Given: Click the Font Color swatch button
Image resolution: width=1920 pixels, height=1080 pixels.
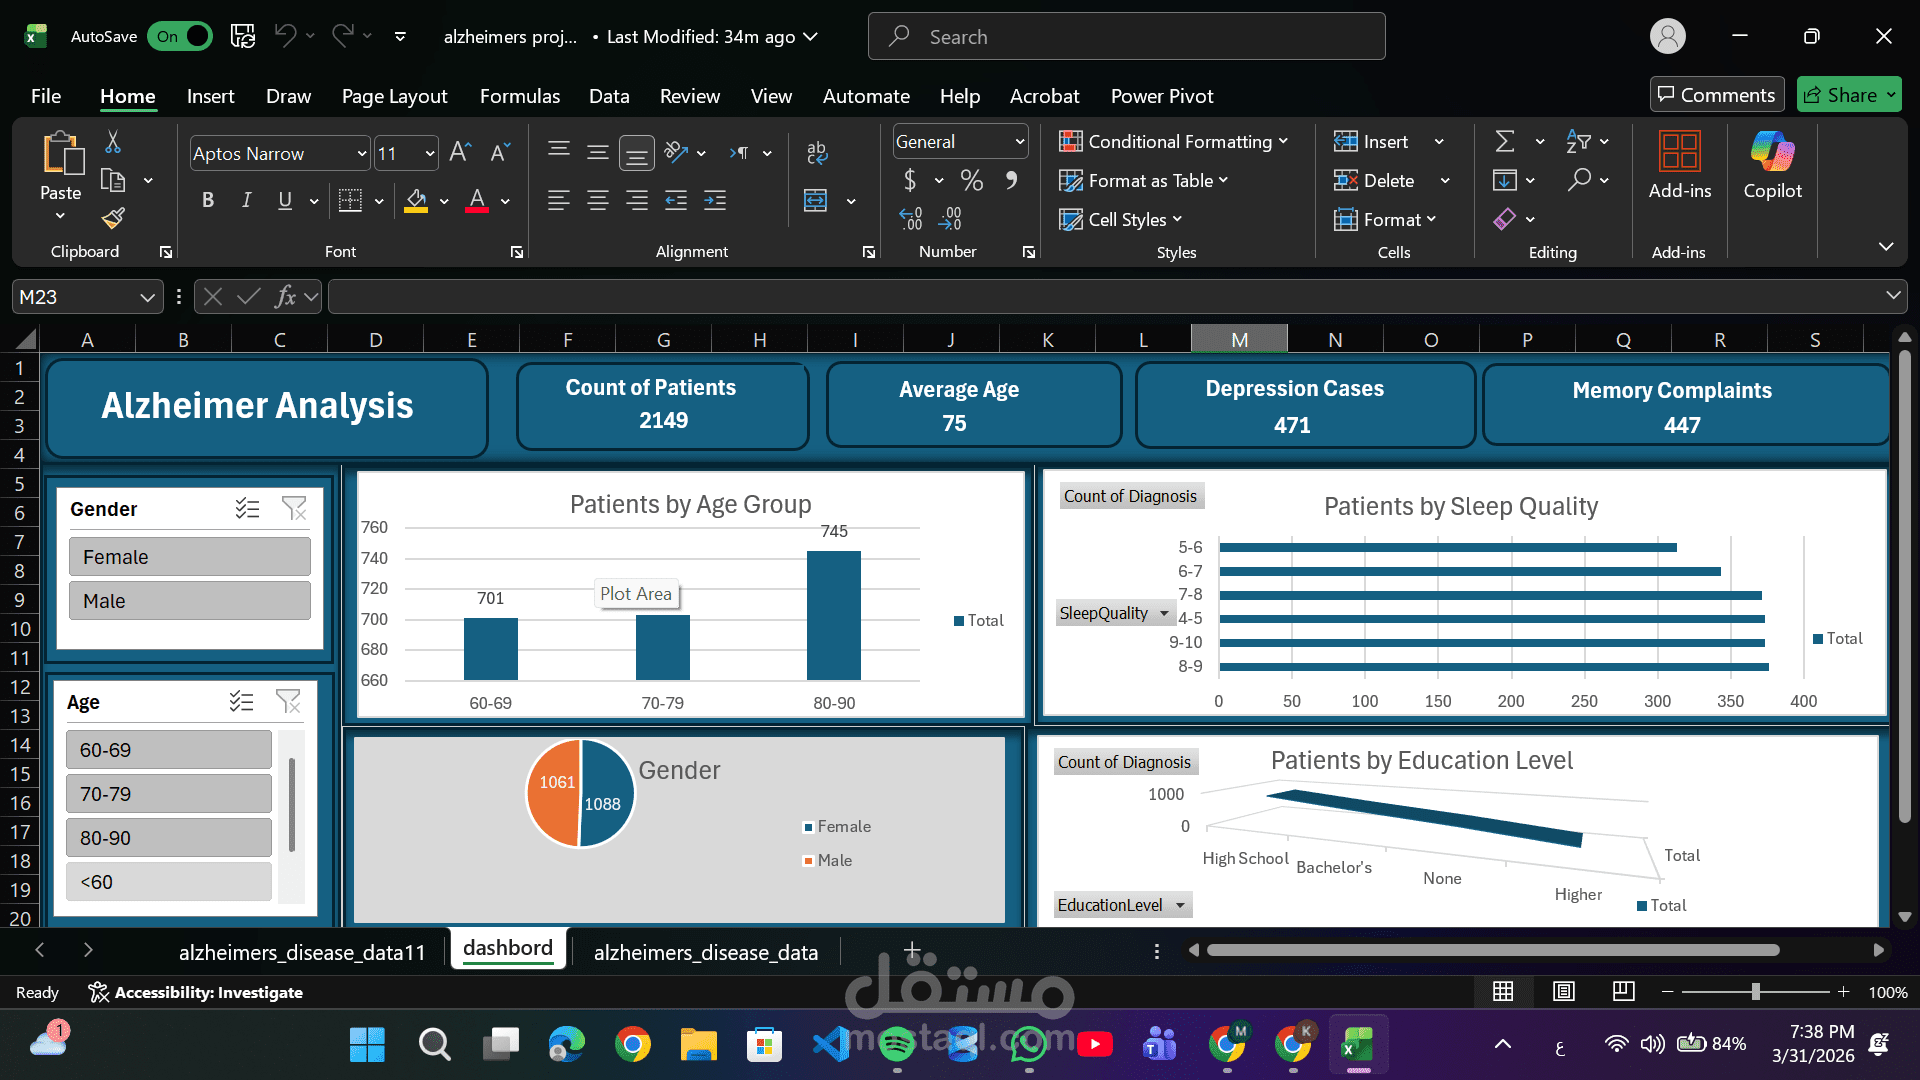Looking at the screenshot, I should 478,201.
